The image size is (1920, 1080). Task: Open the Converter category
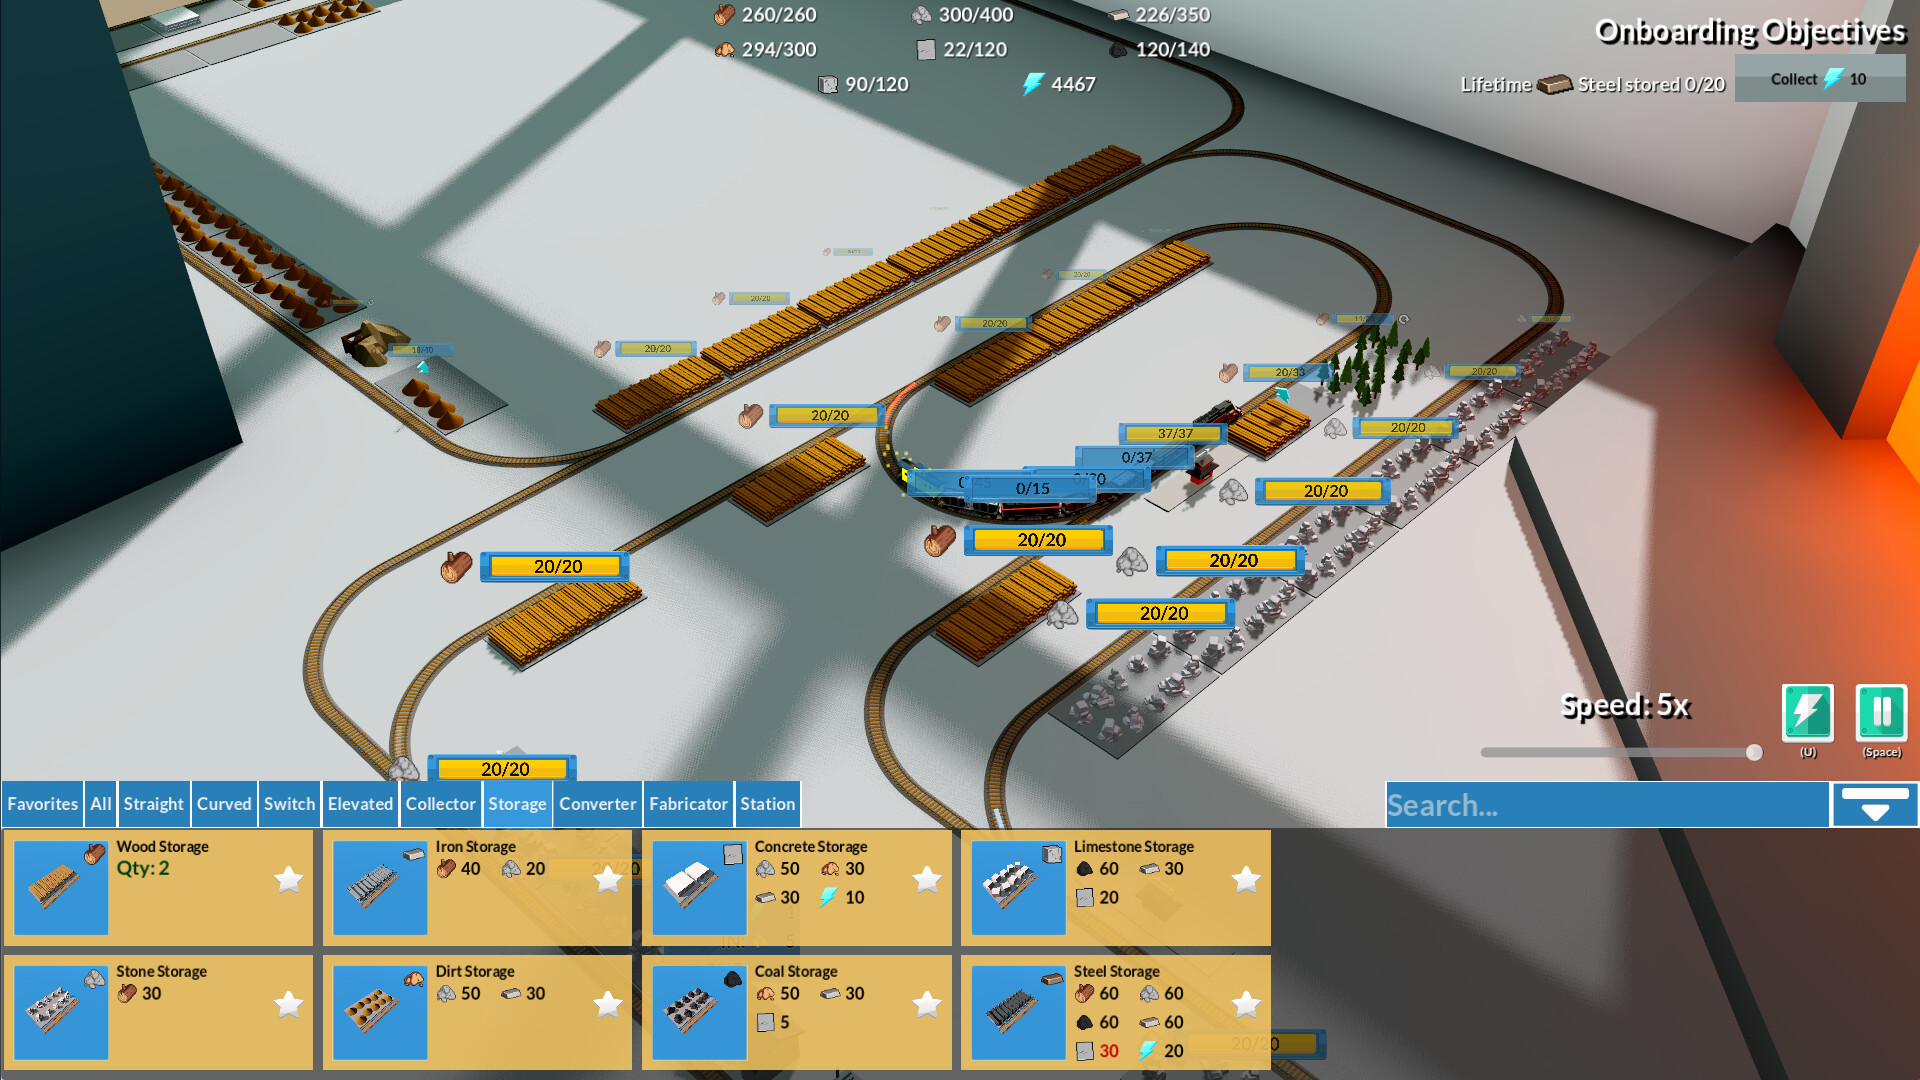pos(597,804)
